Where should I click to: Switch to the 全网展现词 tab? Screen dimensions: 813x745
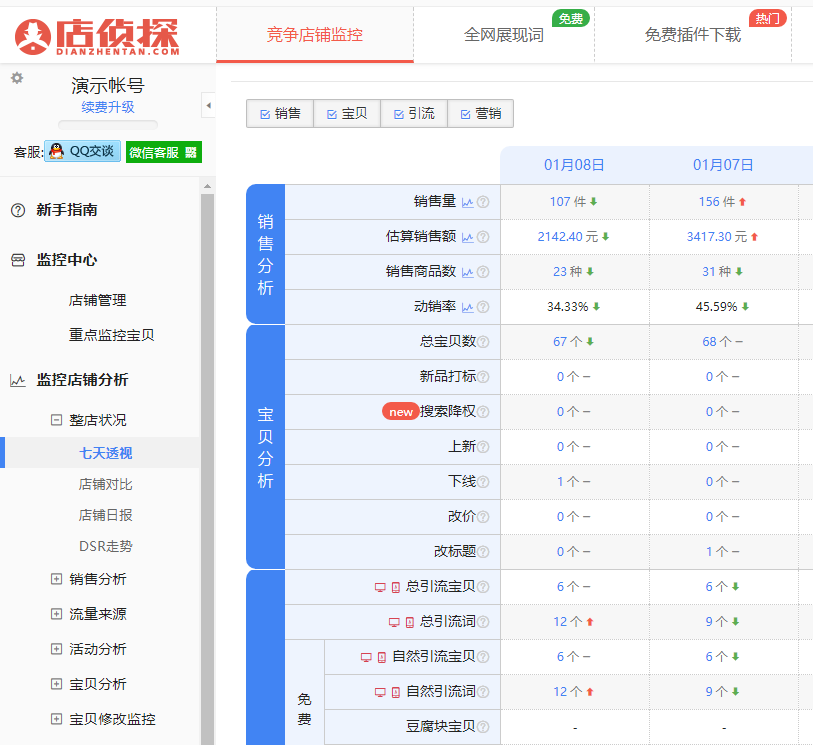coord(503,35)
